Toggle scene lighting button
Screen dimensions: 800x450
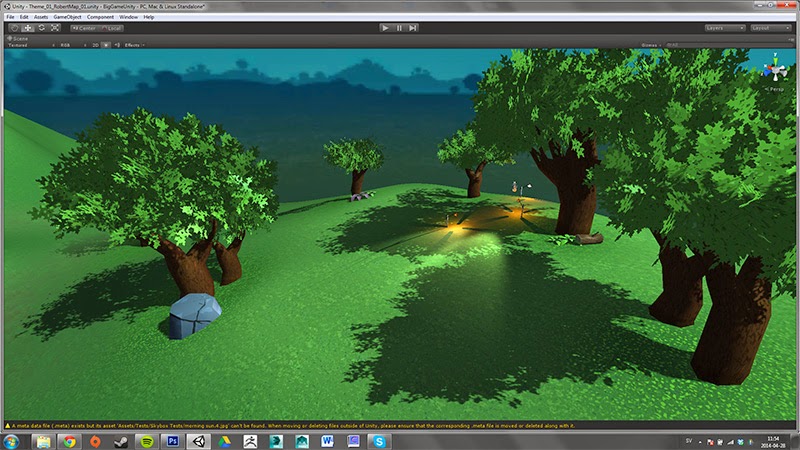click(107, 45)
